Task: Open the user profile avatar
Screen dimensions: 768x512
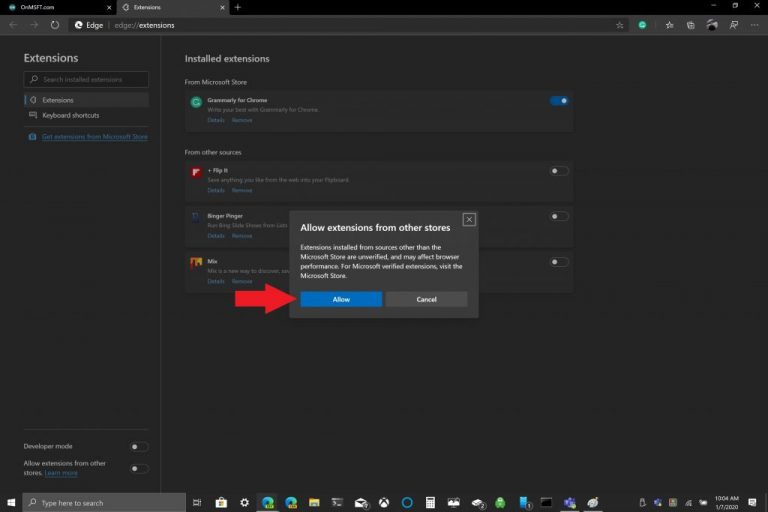Action: click(x=712, y=25)
